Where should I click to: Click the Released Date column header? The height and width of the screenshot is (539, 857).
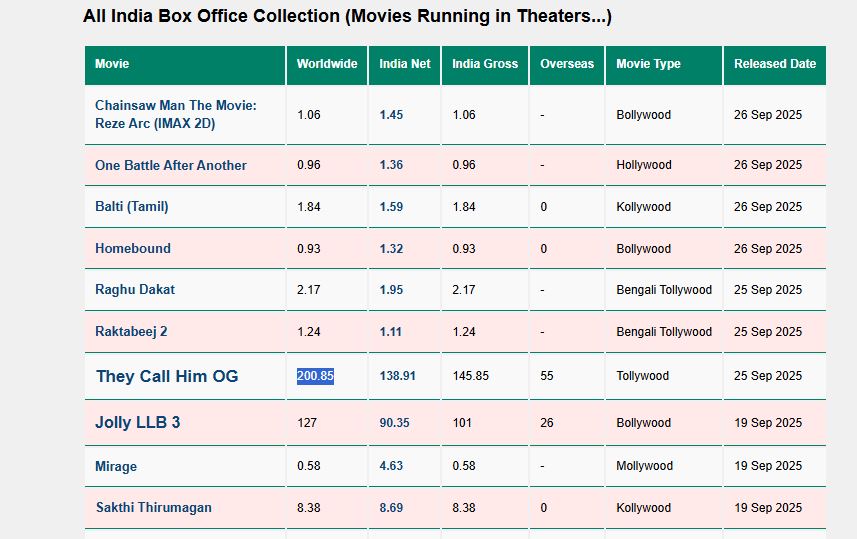(x=775, y=64)
